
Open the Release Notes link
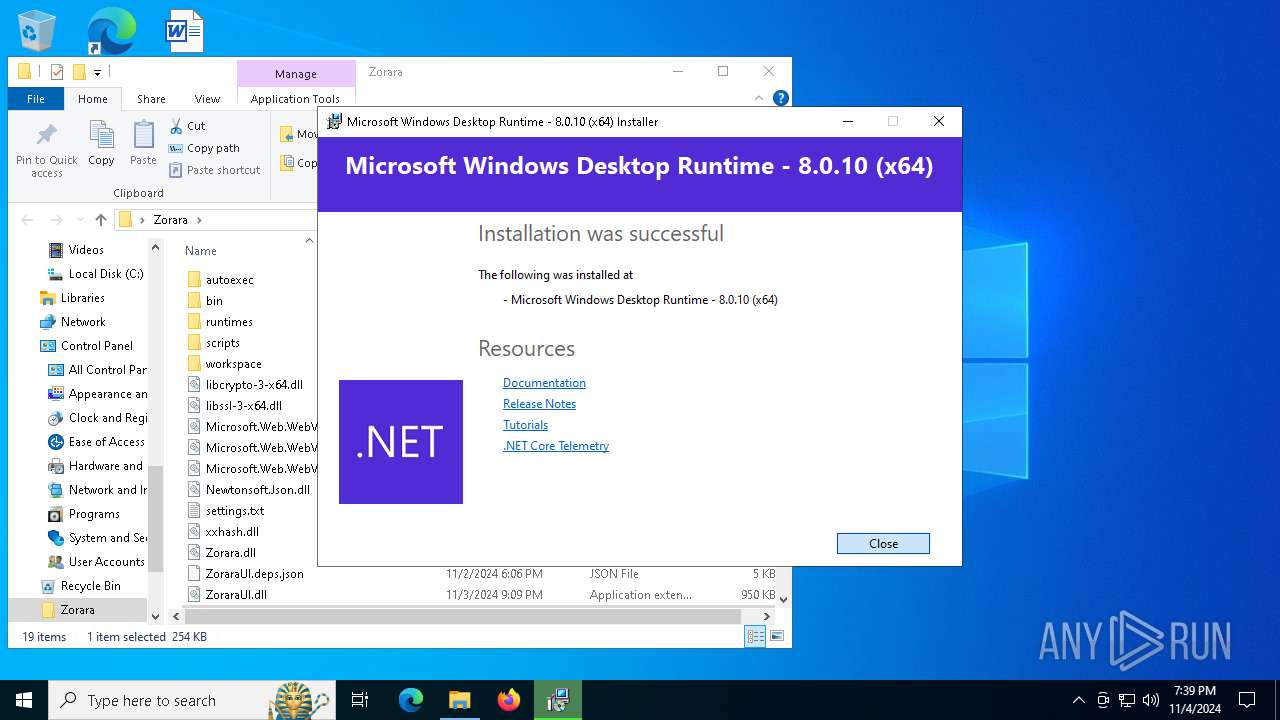coord(539,404)
